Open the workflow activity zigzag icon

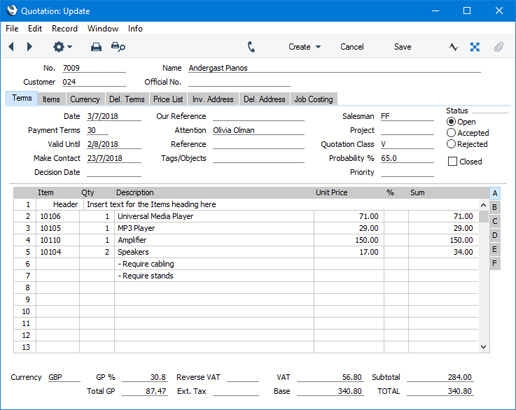(x=453, y=47)
